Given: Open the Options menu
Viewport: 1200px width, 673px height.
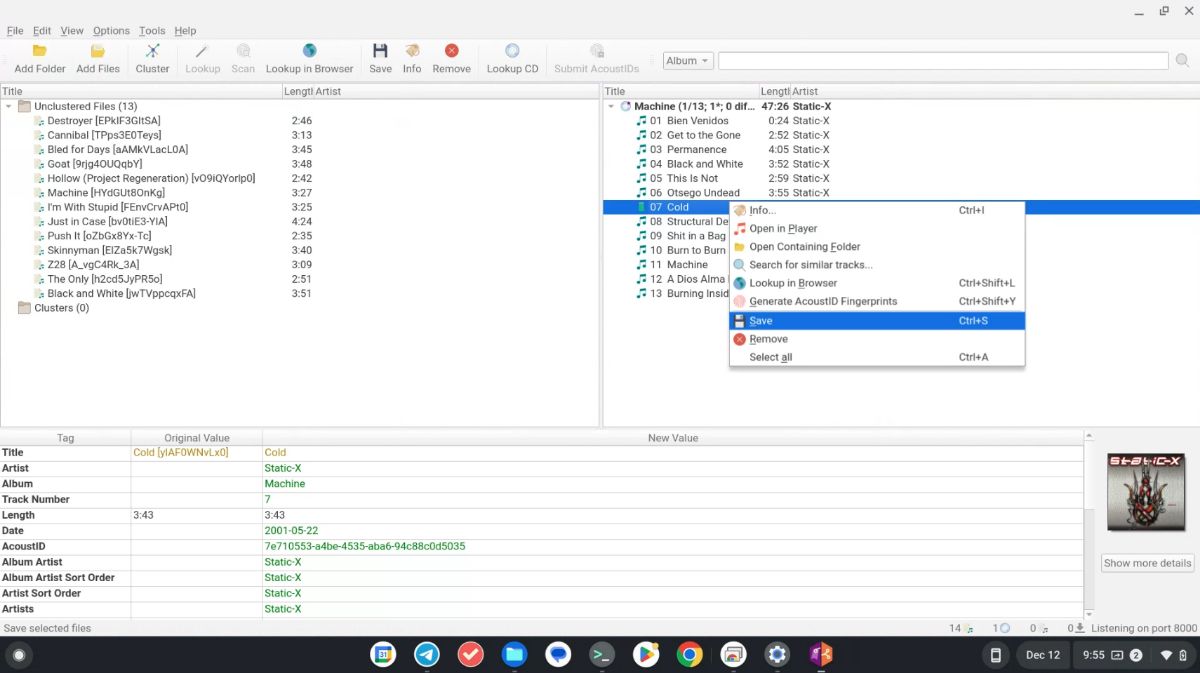Looking at the screenshot, I should pyautogui.click(x=111, y=30).
